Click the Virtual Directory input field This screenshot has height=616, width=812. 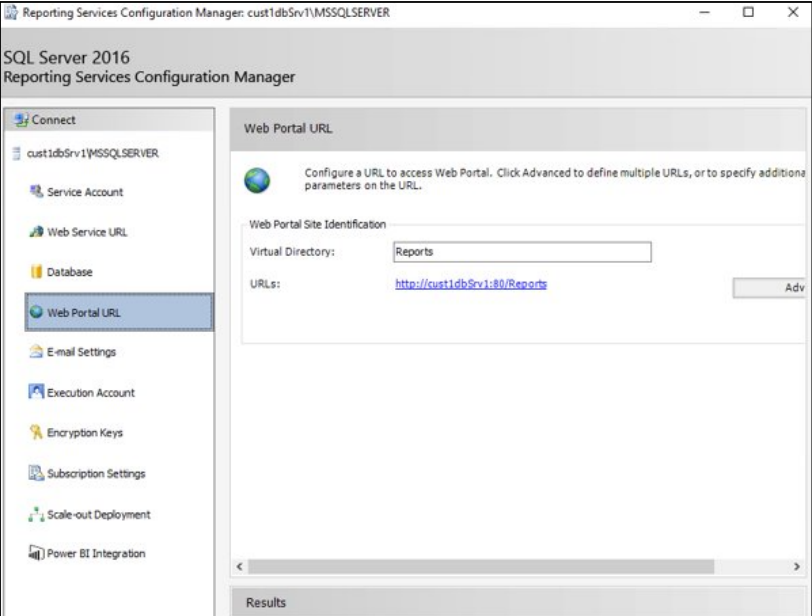pyautogui.click(x=522, y=252)
